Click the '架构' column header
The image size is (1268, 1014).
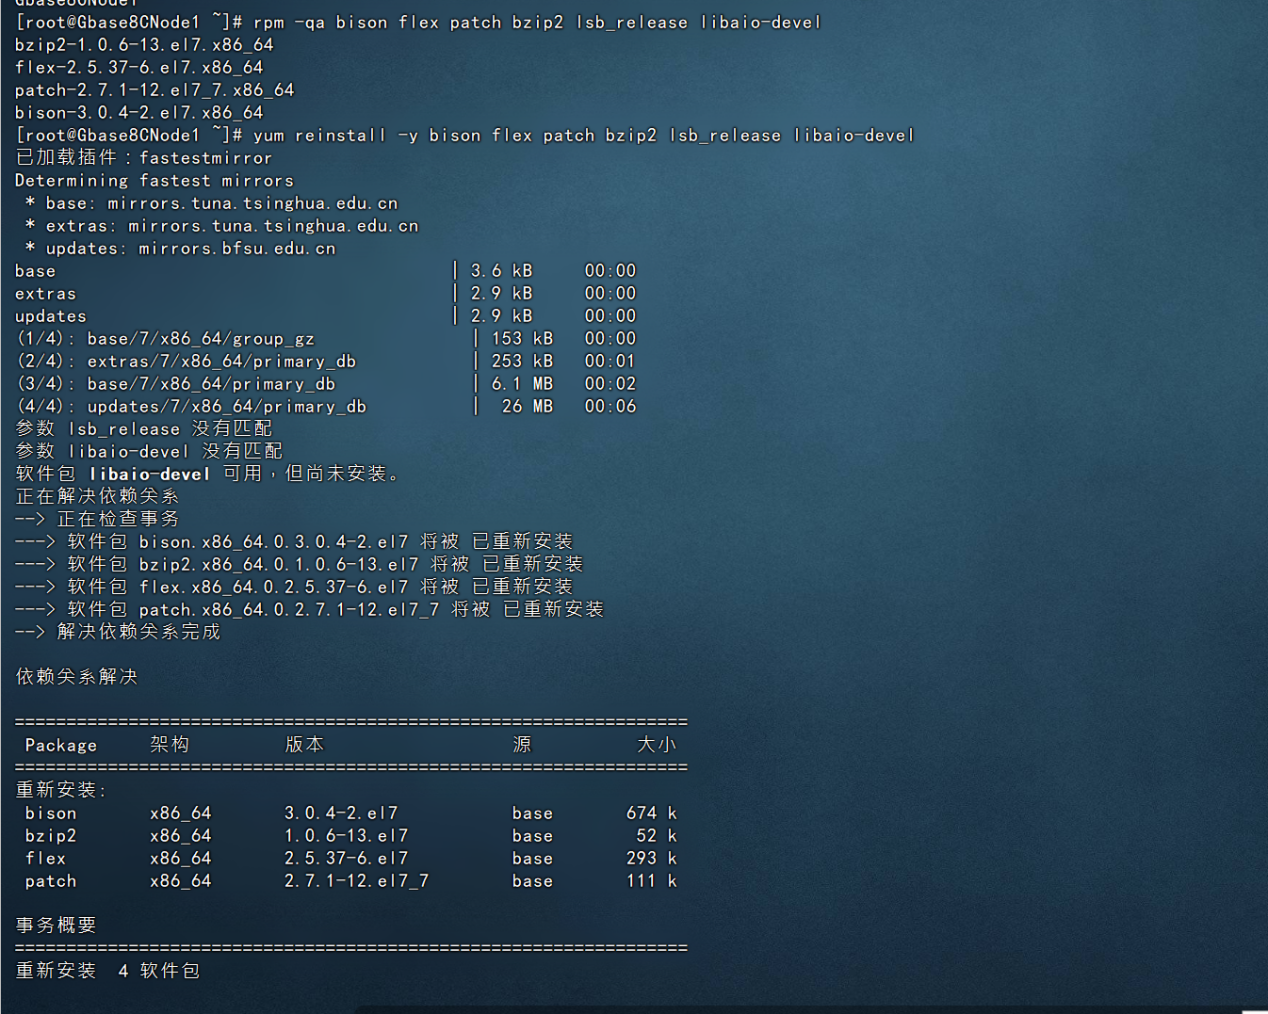pyautogui.click(x=170, y=744)
